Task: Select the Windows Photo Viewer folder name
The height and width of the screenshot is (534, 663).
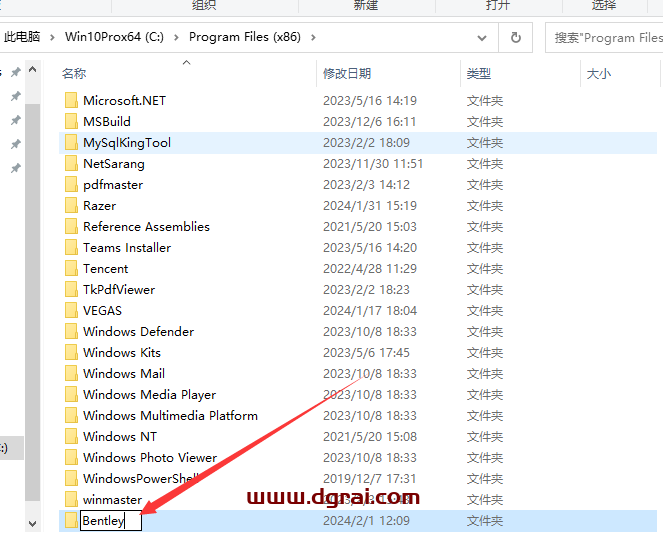Action: (150, 457)
